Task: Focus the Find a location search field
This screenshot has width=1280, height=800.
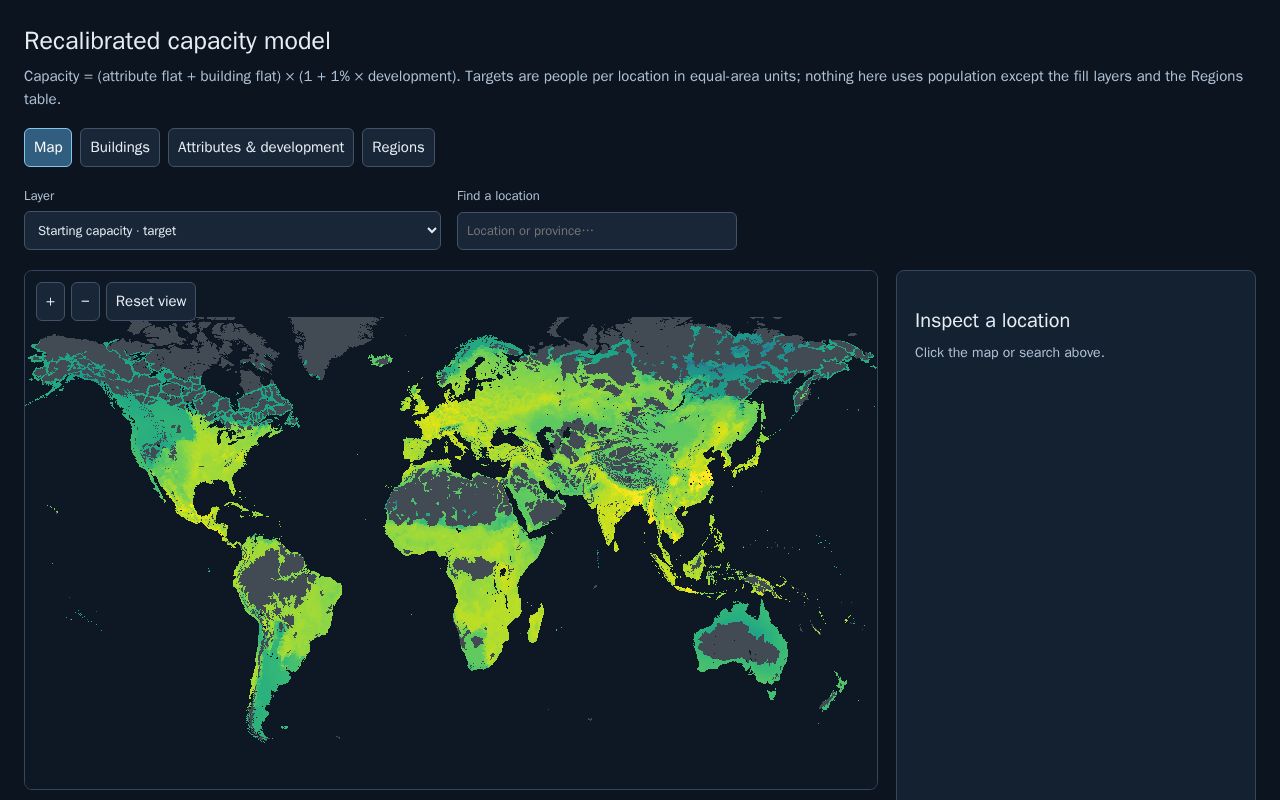Action: 597,231
